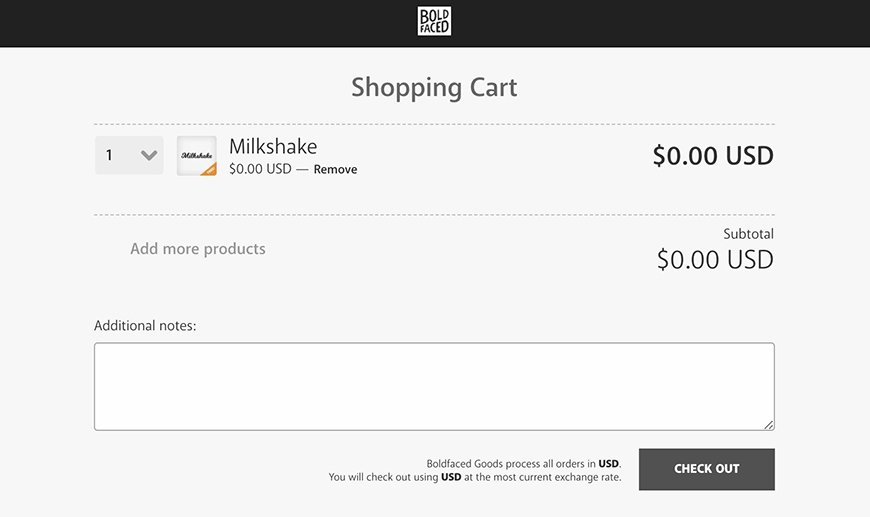This screenshot has height=517, width=870.
Task: Click the Shopping Cart heading
Action: point(434,87)
